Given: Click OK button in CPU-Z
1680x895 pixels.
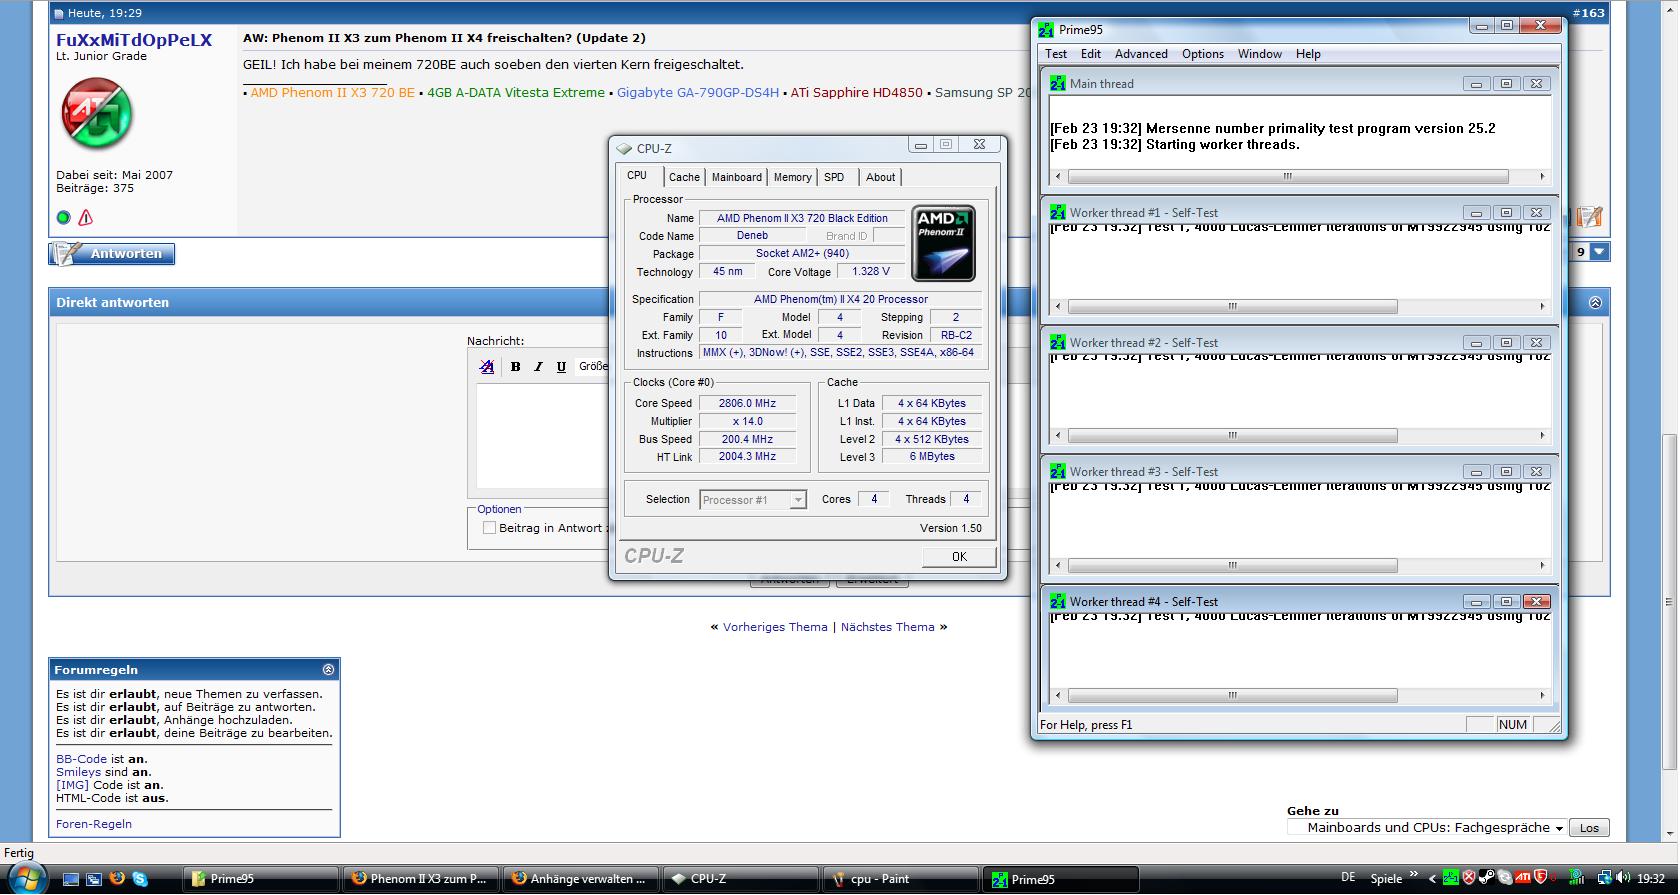Looking at the screenshot, I should coord(959,556).
